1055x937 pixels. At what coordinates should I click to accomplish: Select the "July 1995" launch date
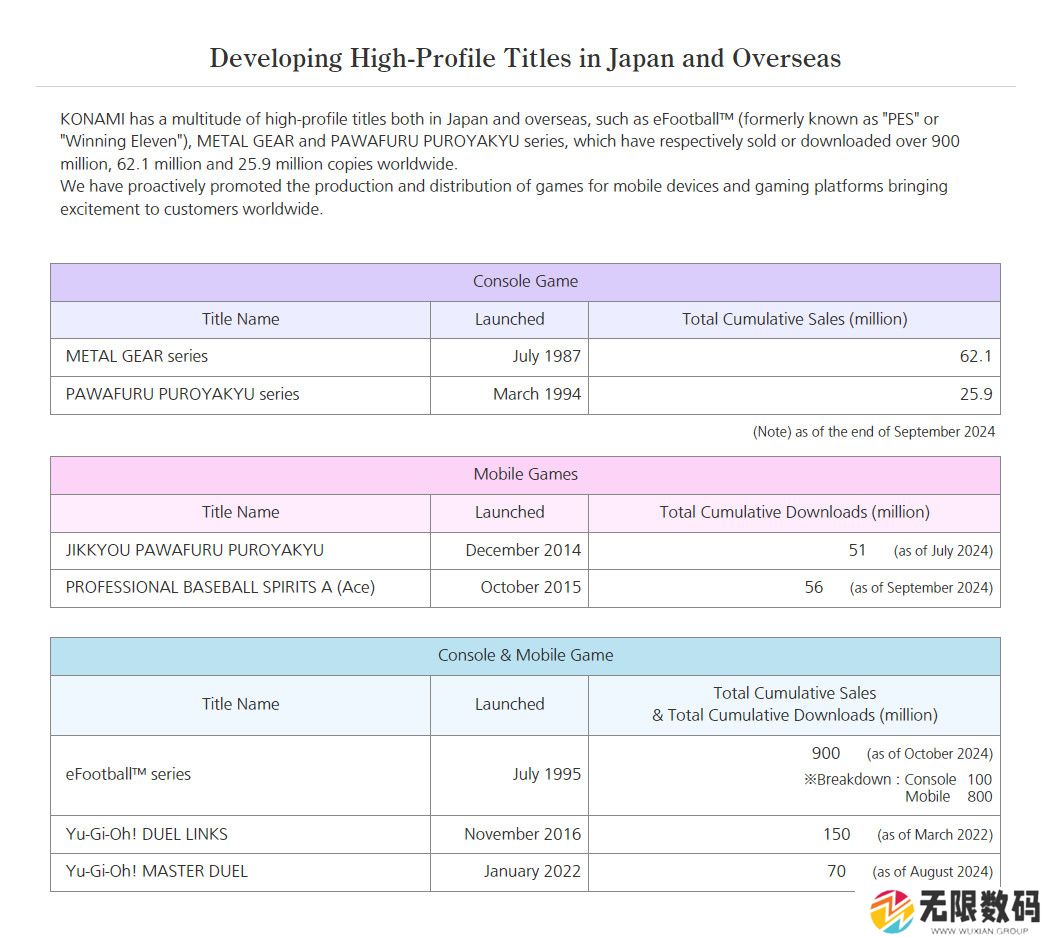546,774
